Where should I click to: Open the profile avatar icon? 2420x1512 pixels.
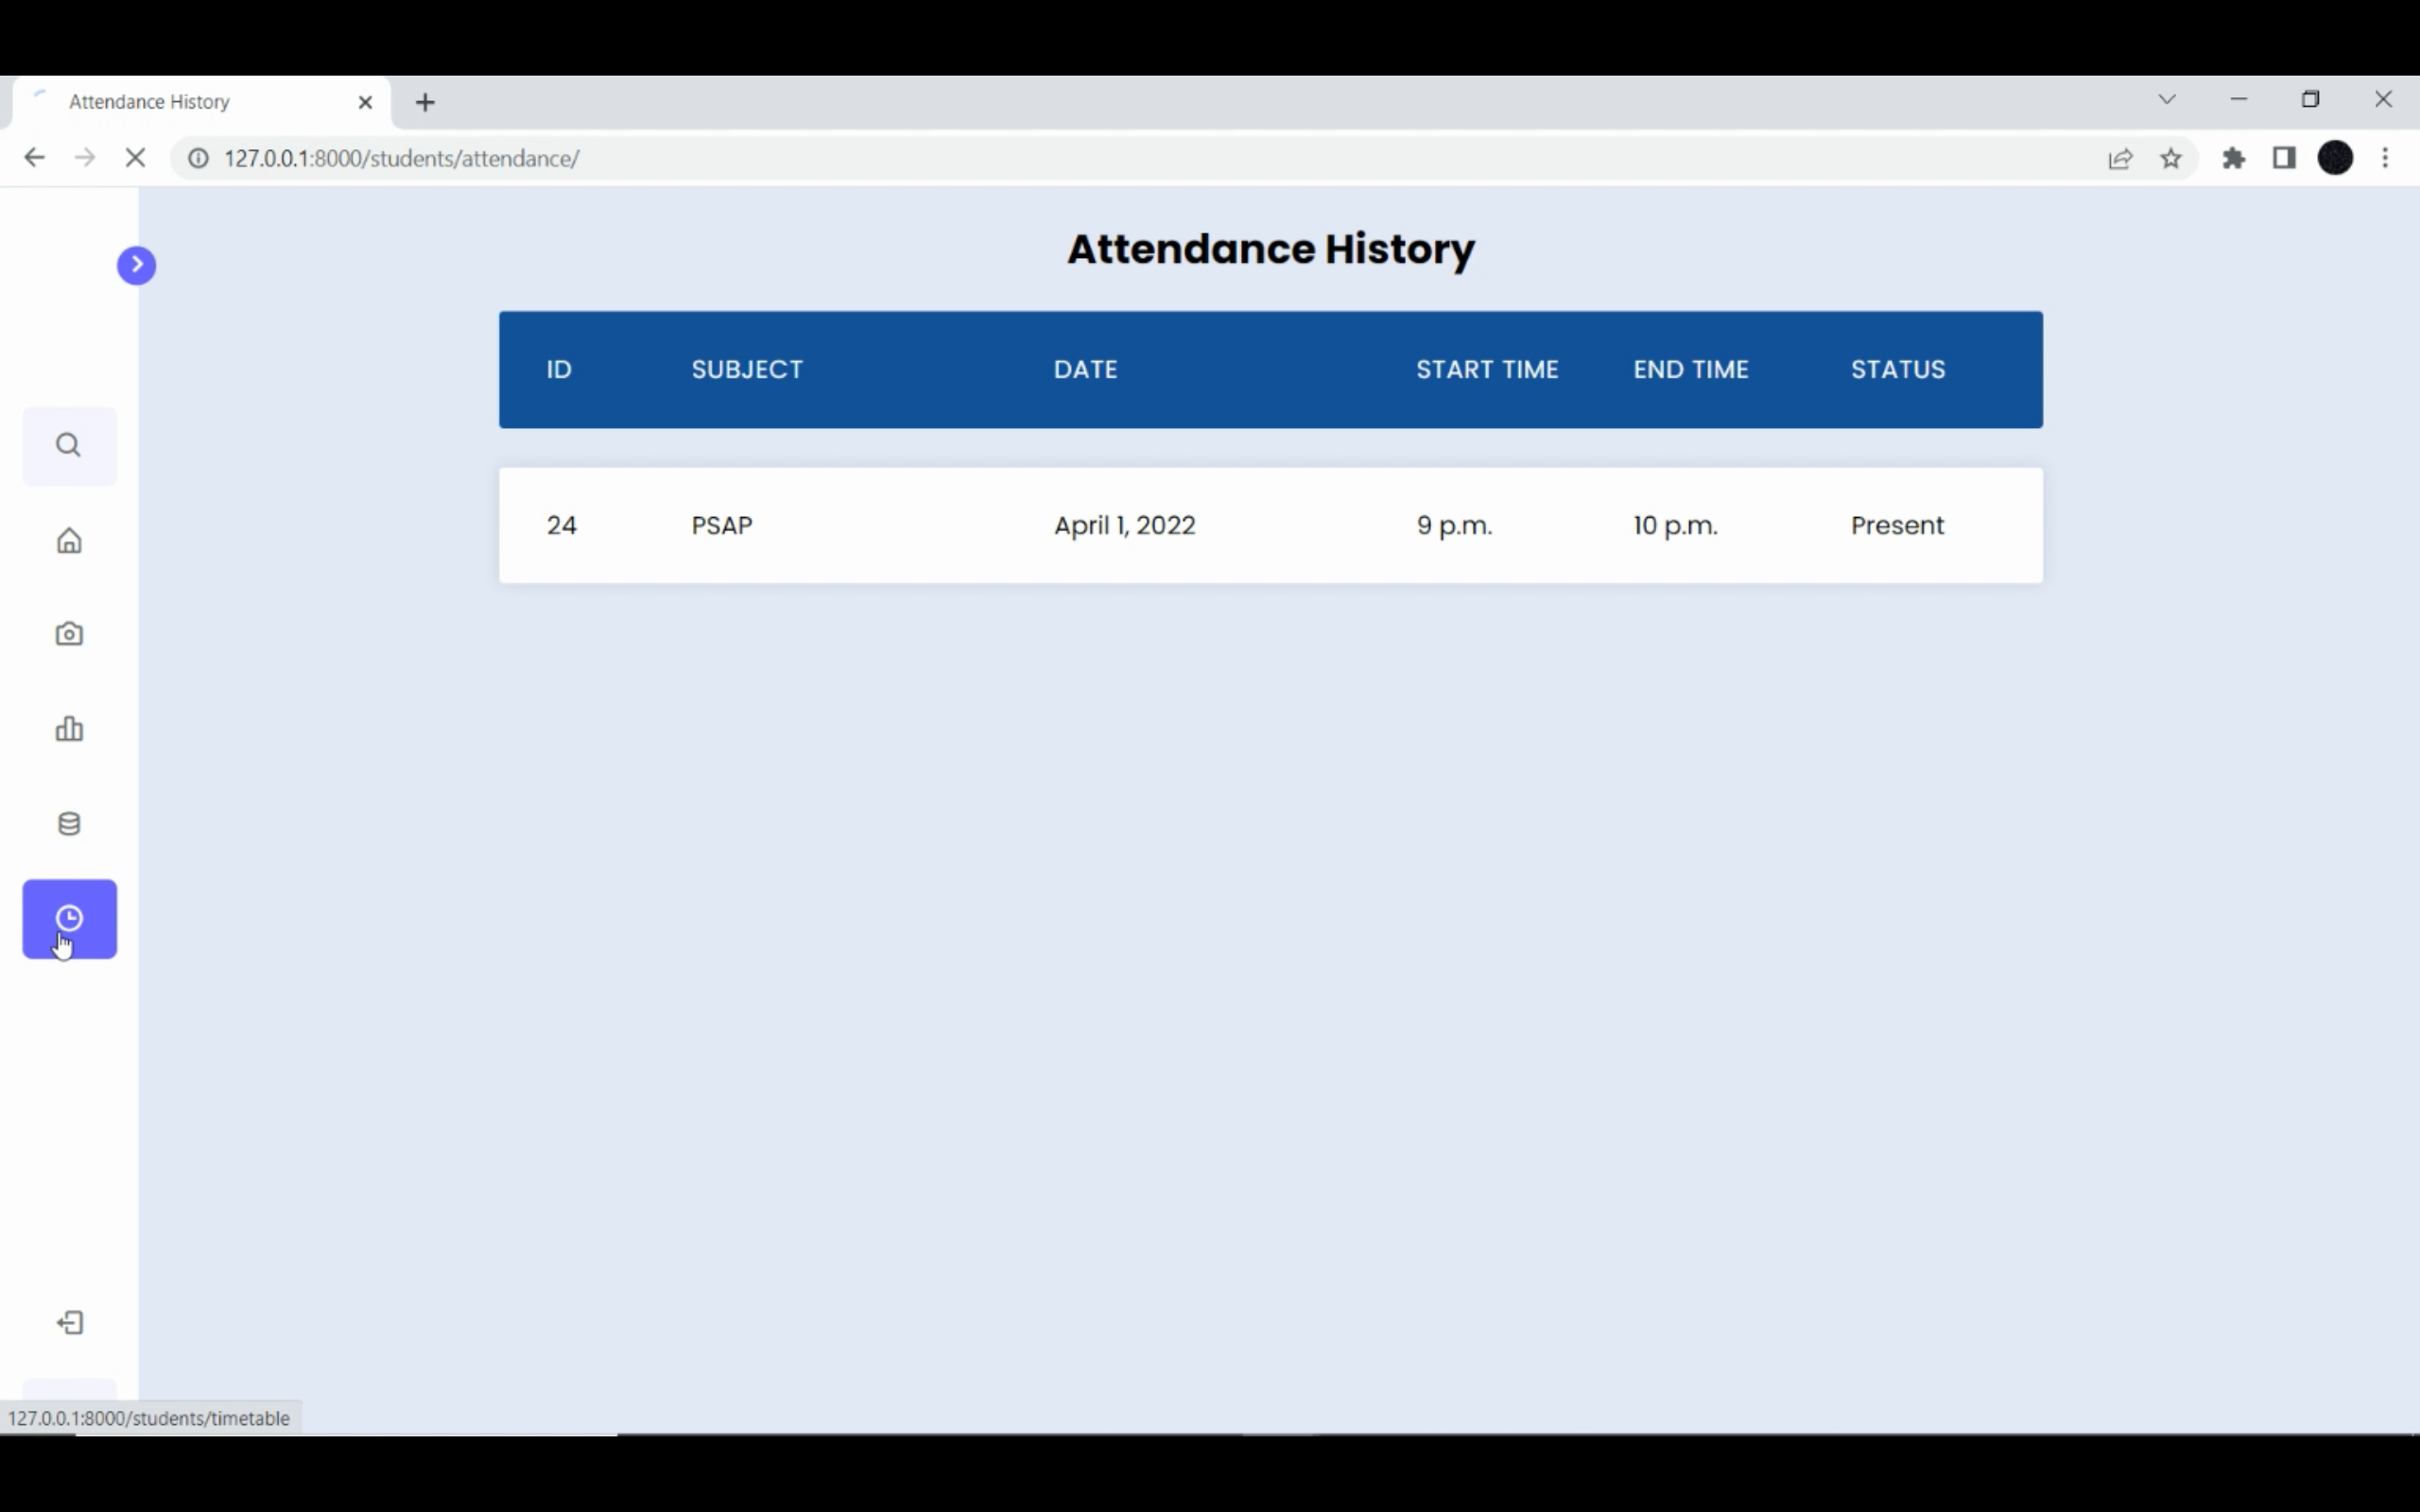pyautogui.click(x=2335, y=158)
